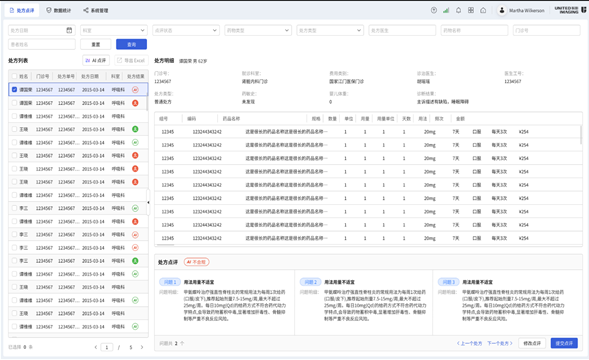589x360 pixels.
Task: Click the 导出 Excel button
Action: click(x=131, y=60)
